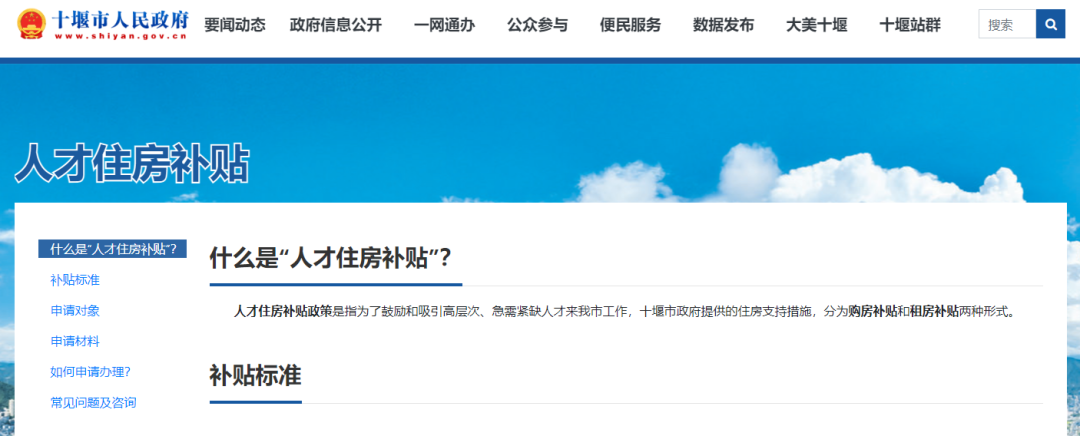Click the 什么是"人才住房补贴"? main heading

tap(330, 258)
